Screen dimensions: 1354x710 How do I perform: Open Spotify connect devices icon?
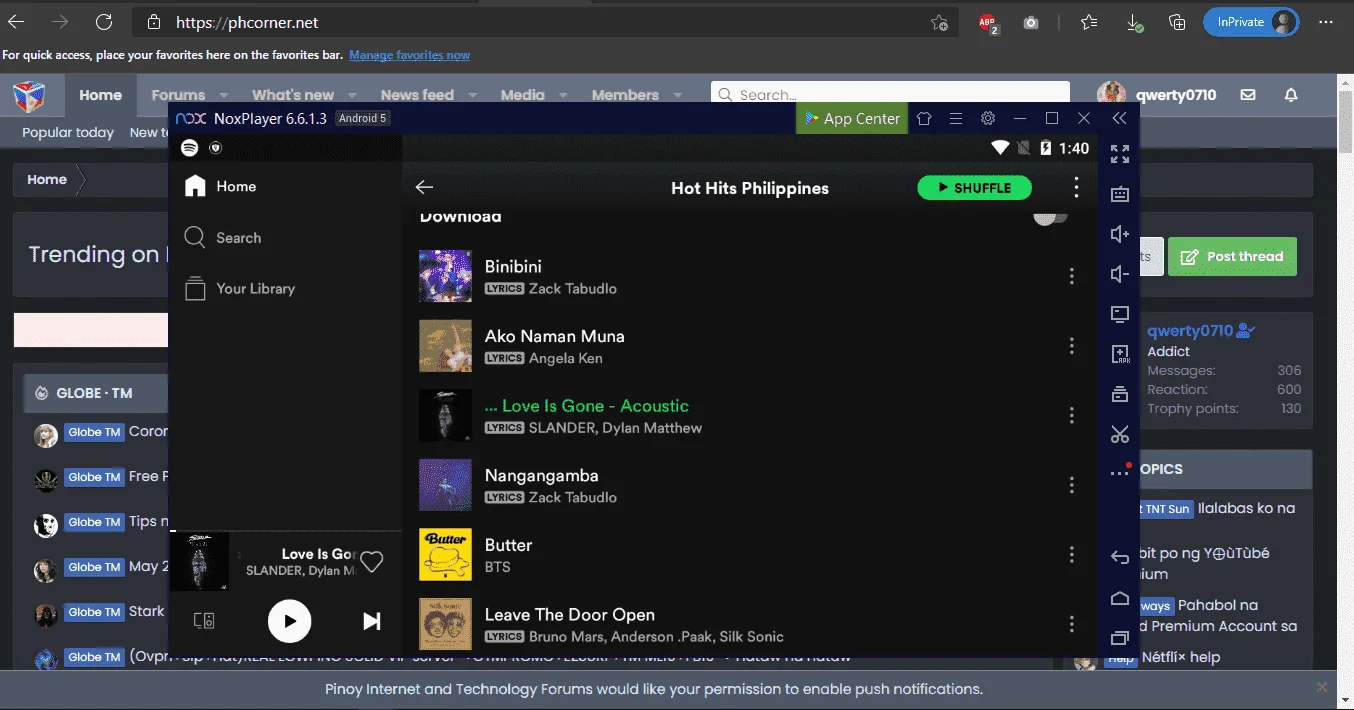[x=203, y=621]
